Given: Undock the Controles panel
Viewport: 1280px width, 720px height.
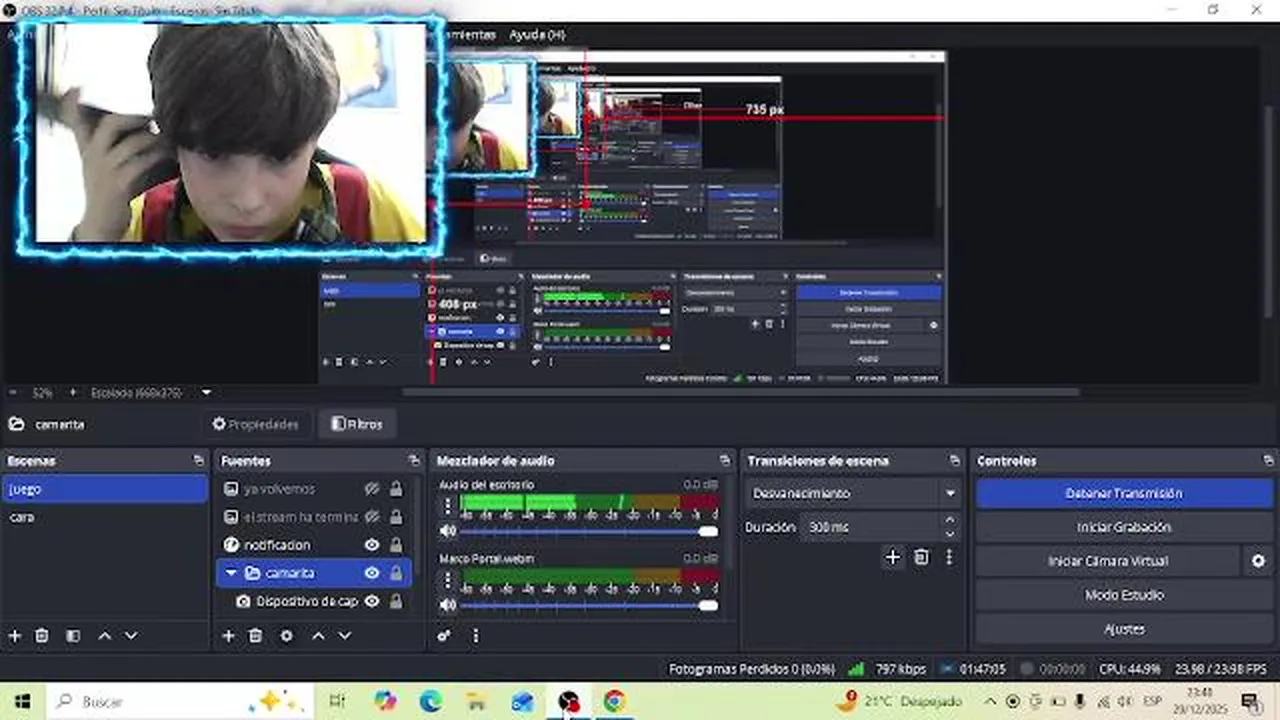Looking at the screenshot, I should tap(1268, 461).
